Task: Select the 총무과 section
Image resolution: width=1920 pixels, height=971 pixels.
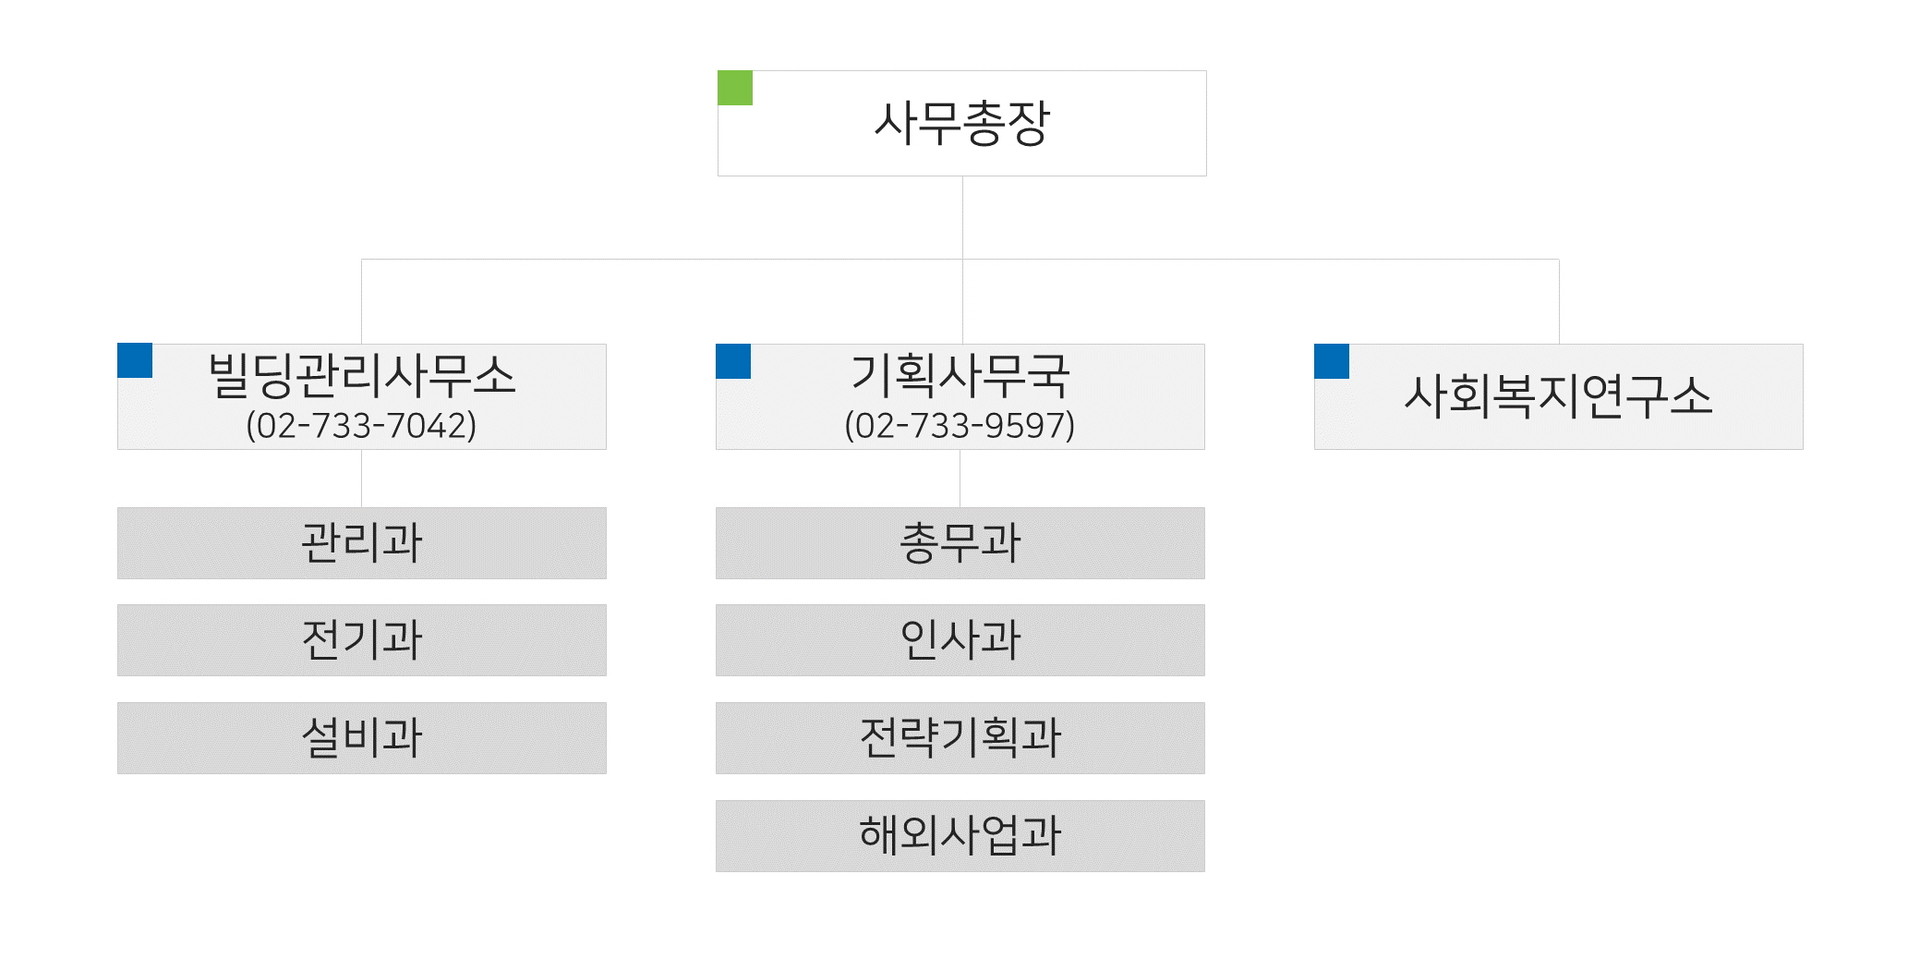Action: [960, 543]
